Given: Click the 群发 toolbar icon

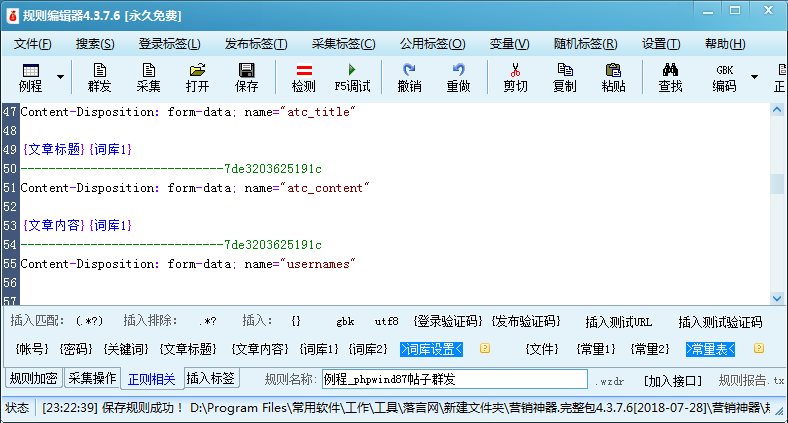Looking at the screenshot, I should point(100,78).
